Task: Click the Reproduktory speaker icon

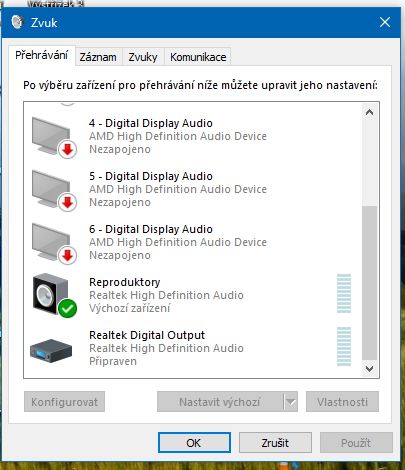Action: [x=54, y=295]
